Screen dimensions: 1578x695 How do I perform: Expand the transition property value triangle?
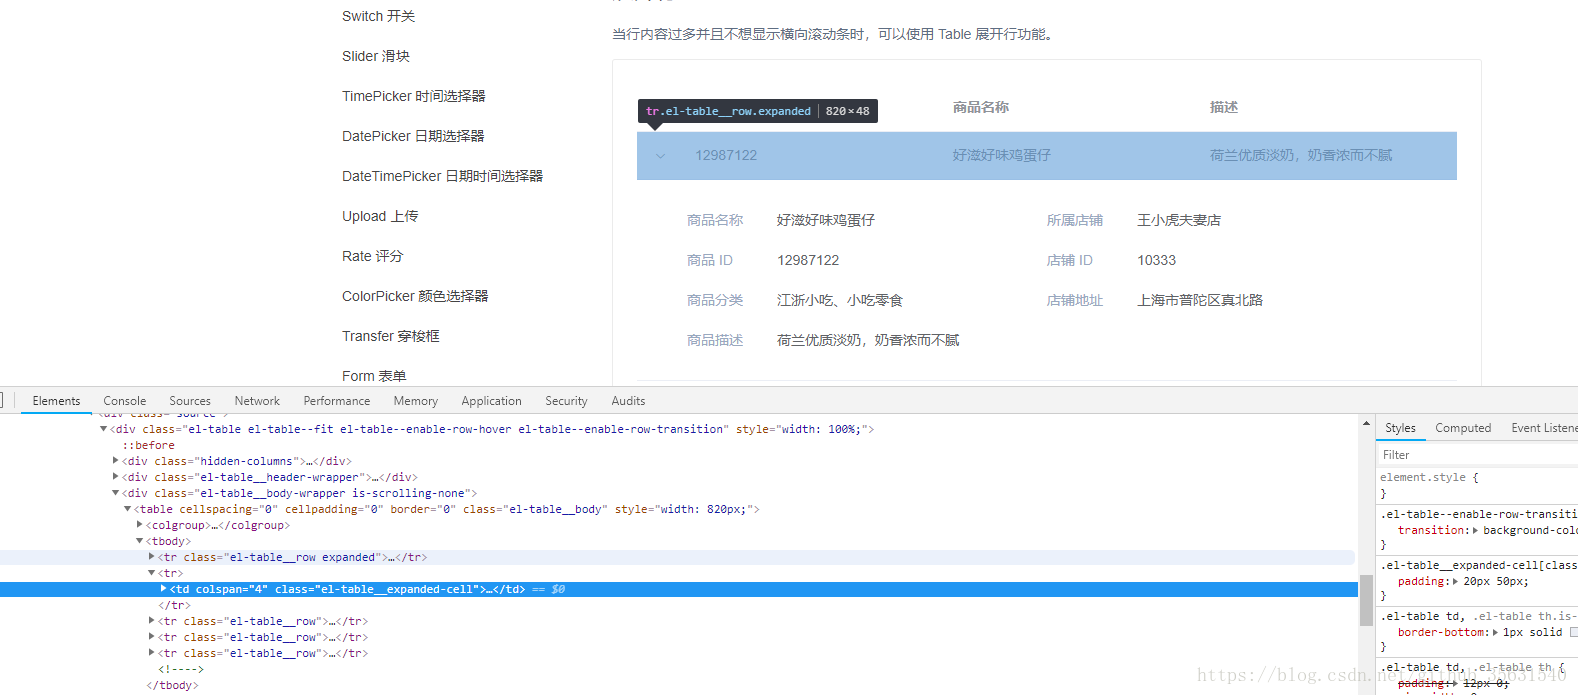1475,530
